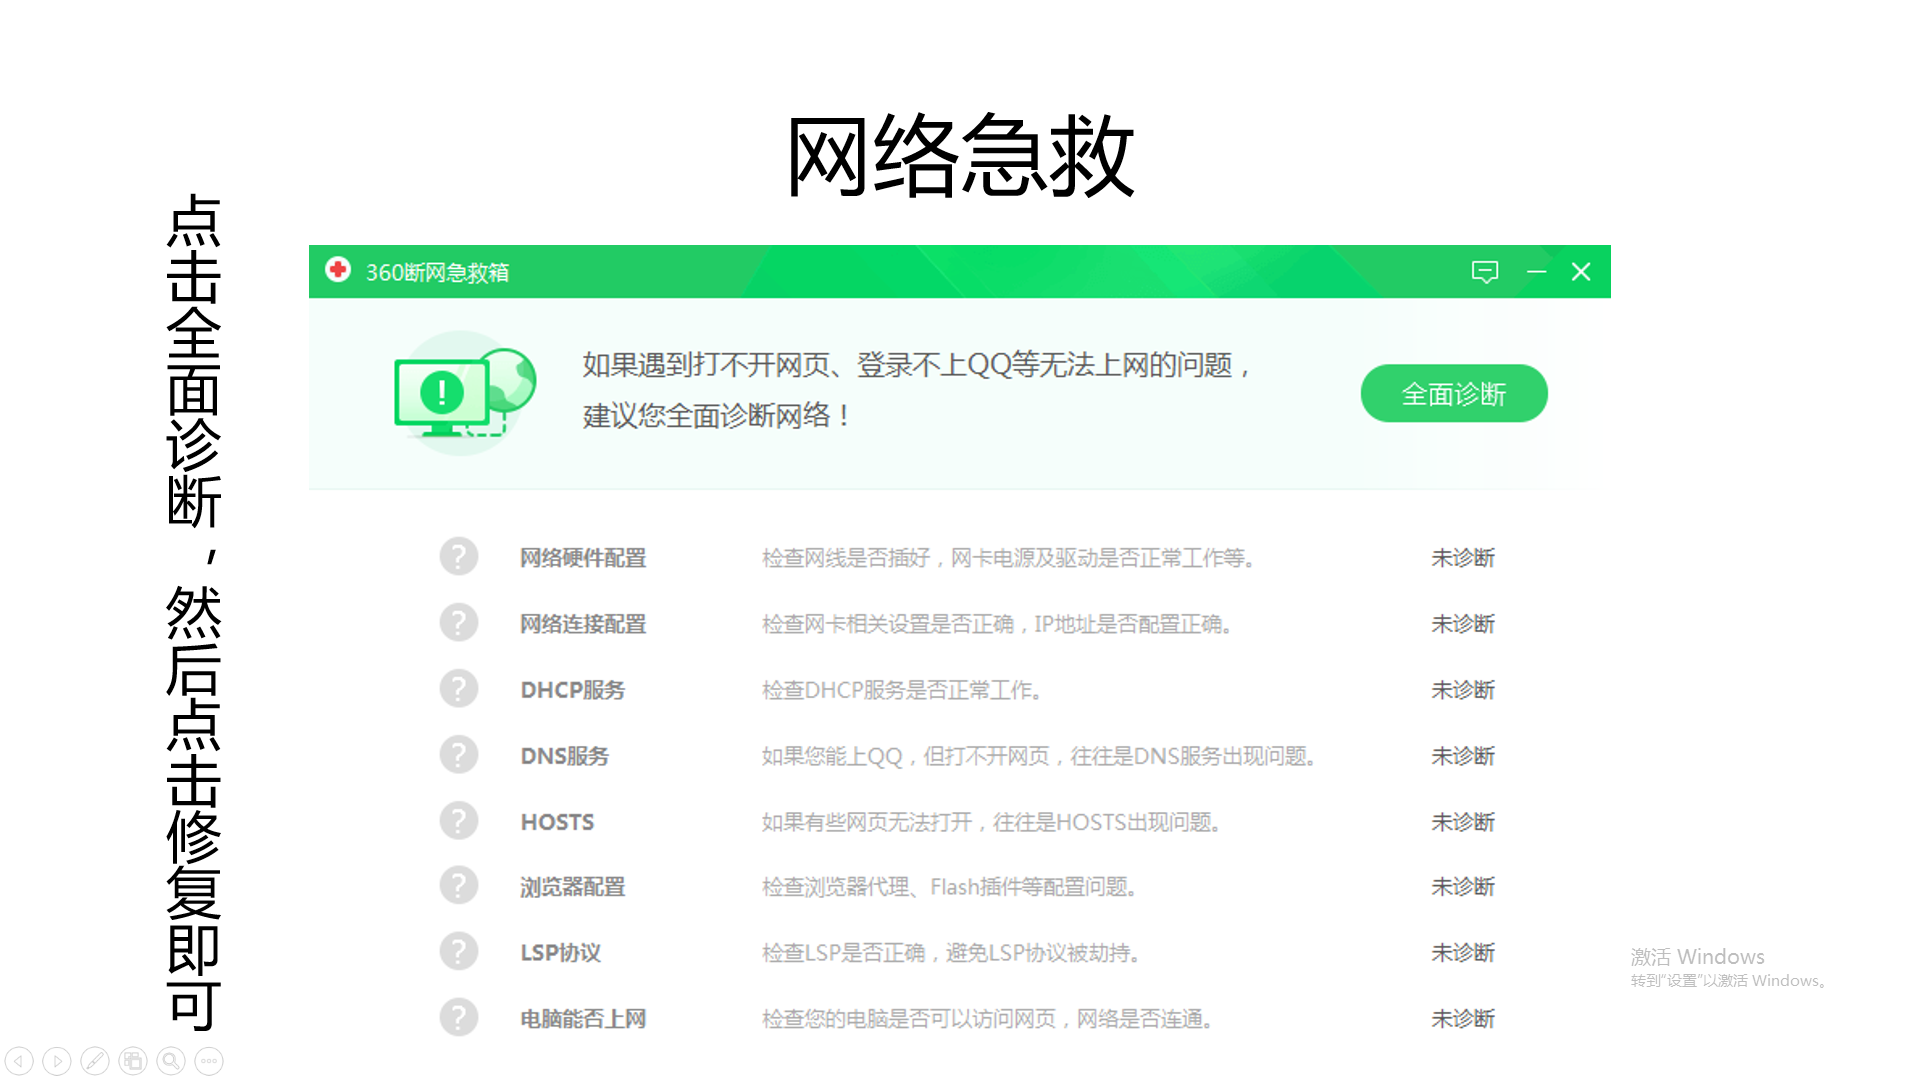Go to previous slide with left arrow
The width and height of the screenshot is (1920, 1080).
point(19,1061)
